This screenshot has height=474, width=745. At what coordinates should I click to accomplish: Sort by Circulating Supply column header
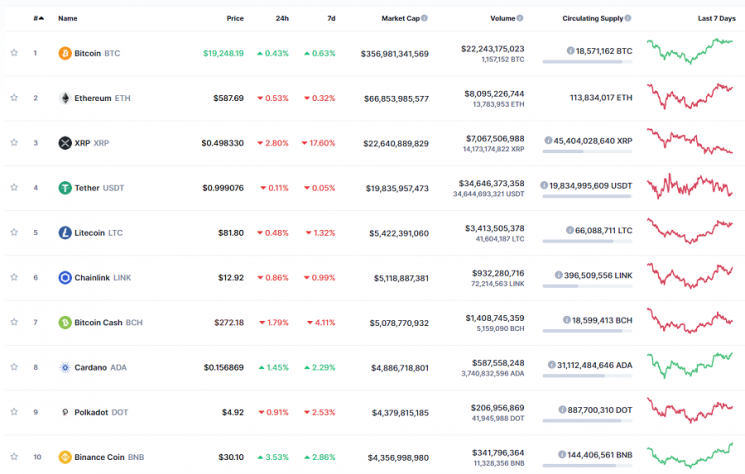(x=592, y=18)
